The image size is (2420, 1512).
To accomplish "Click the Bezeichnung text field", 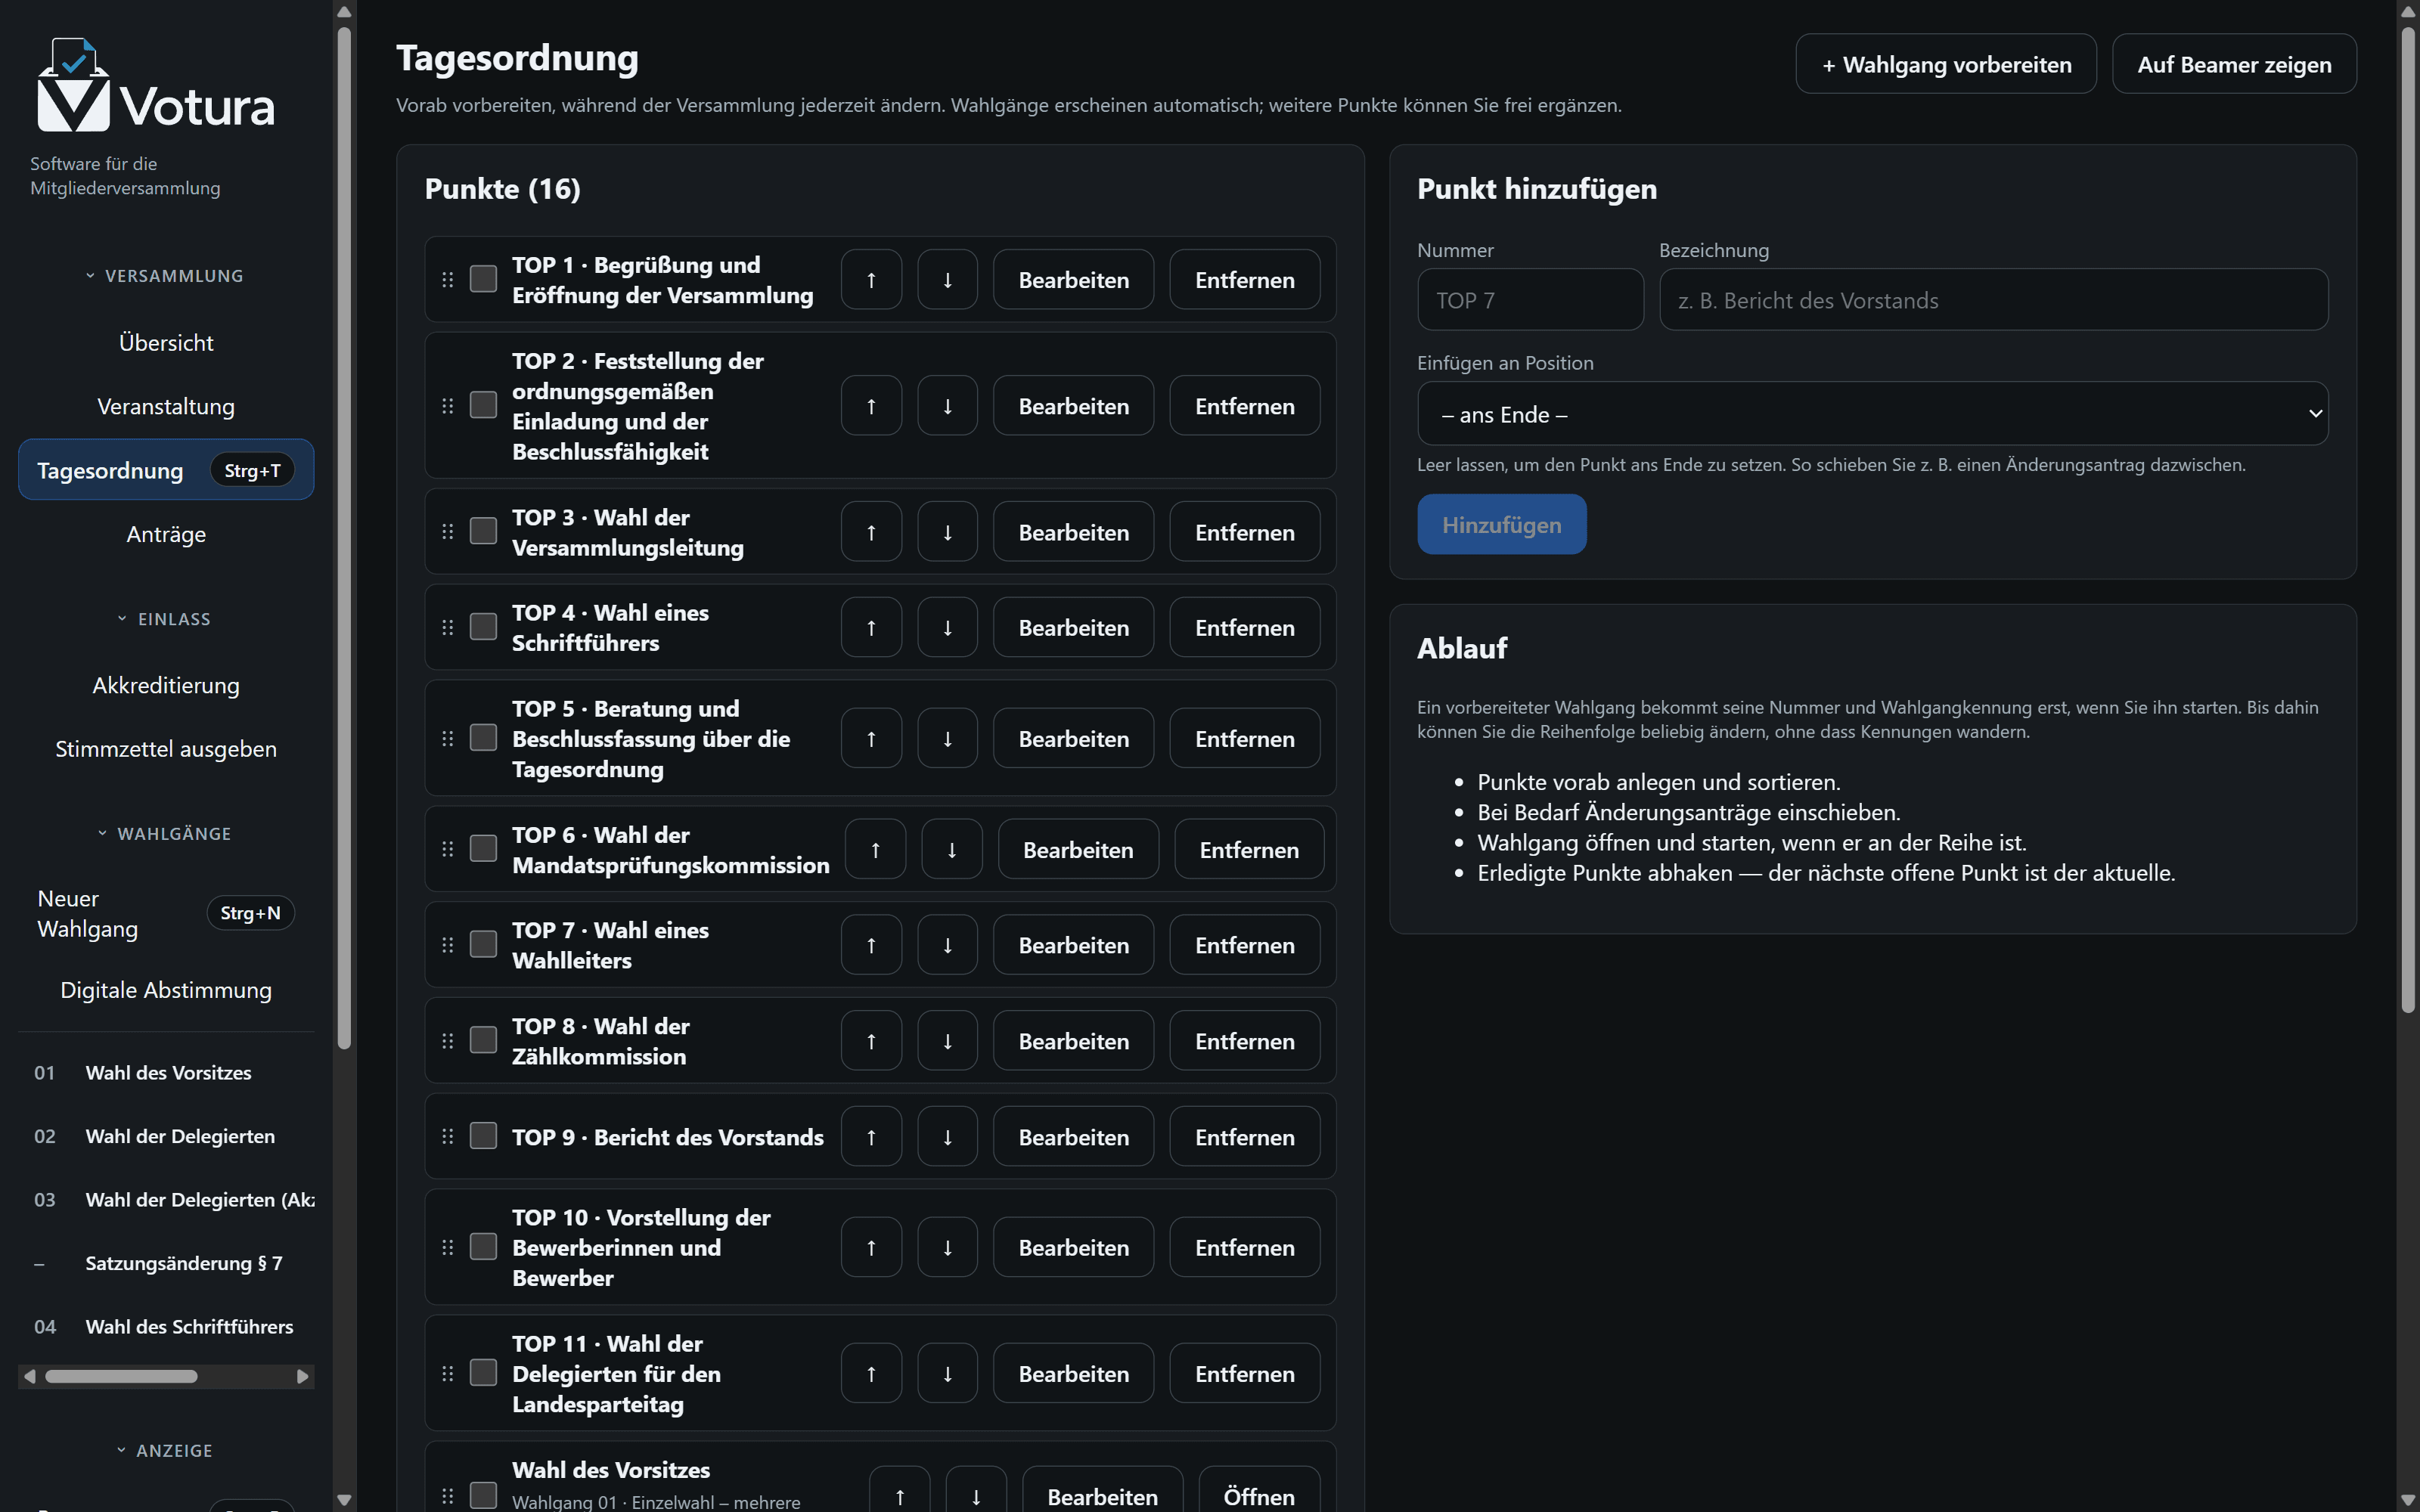I will (1993, 300).
